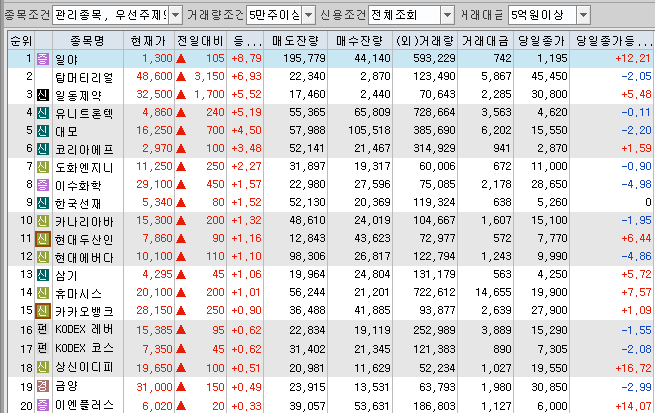Select stock name 이엔플러스
The height and width of the screenshot is (413, 655).
[84, 405]
